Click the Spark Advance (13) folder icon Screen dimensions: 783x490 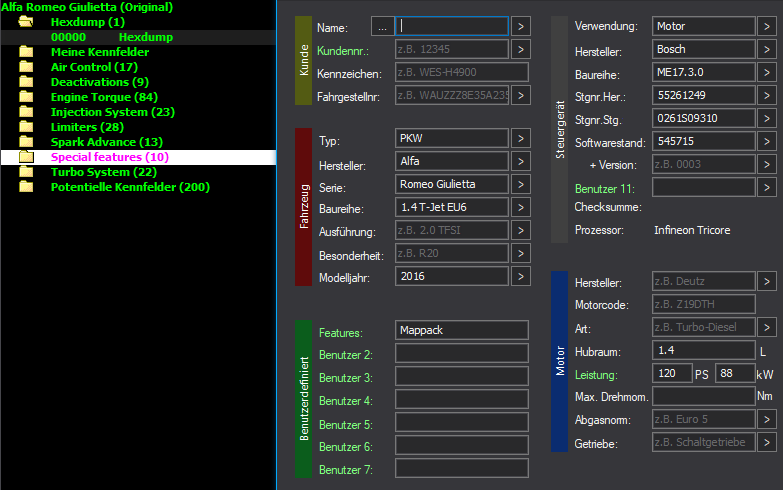(x=26, y=142)
